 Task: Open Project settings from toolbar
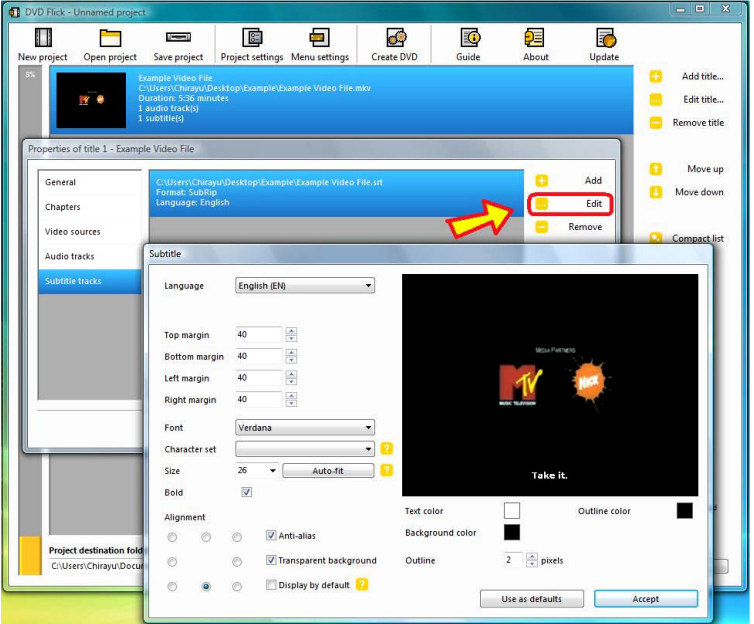pos(252,37)
